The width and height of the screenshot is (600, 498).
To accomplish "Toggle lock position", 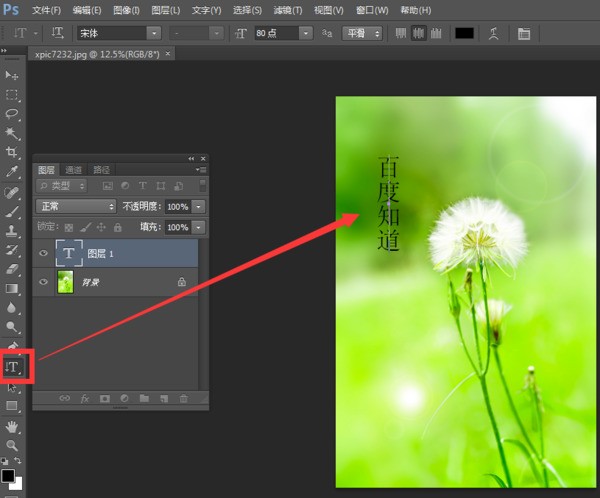I will (101, 227).
